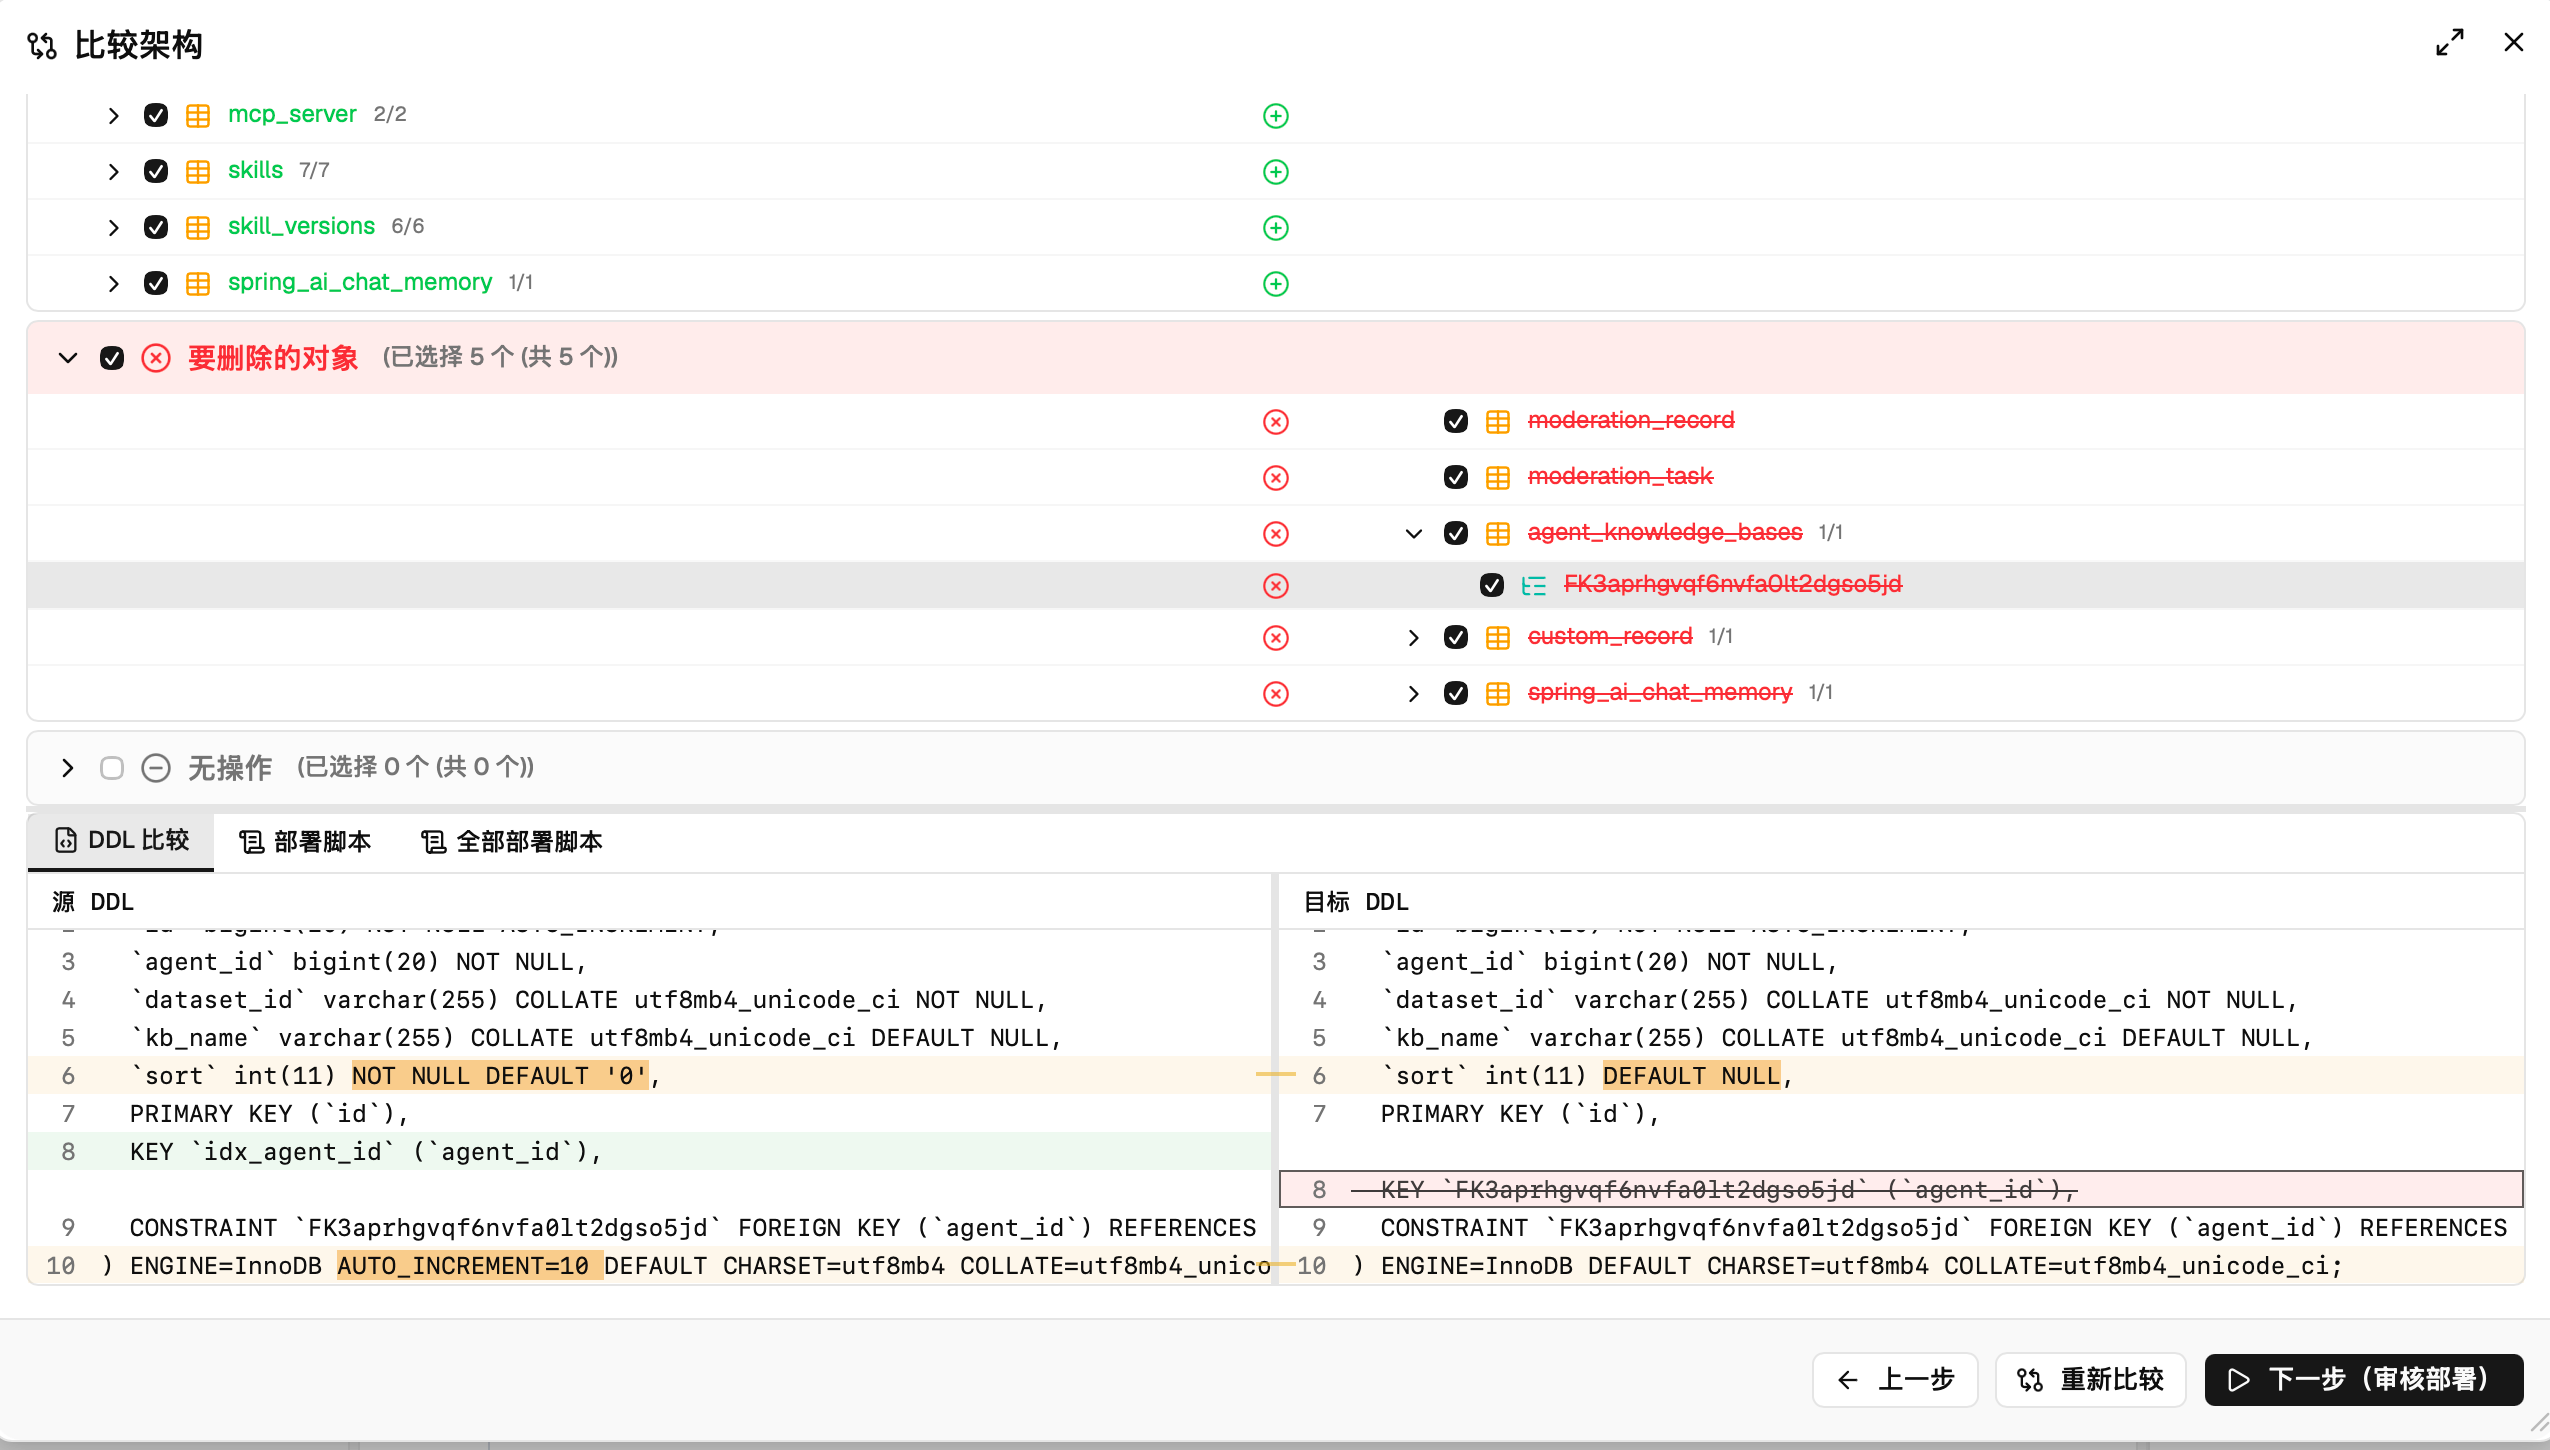Screen dimensions: 2550x1450
Task: Uncheck the mcp_server checkbox
Action: pos(156,115)
